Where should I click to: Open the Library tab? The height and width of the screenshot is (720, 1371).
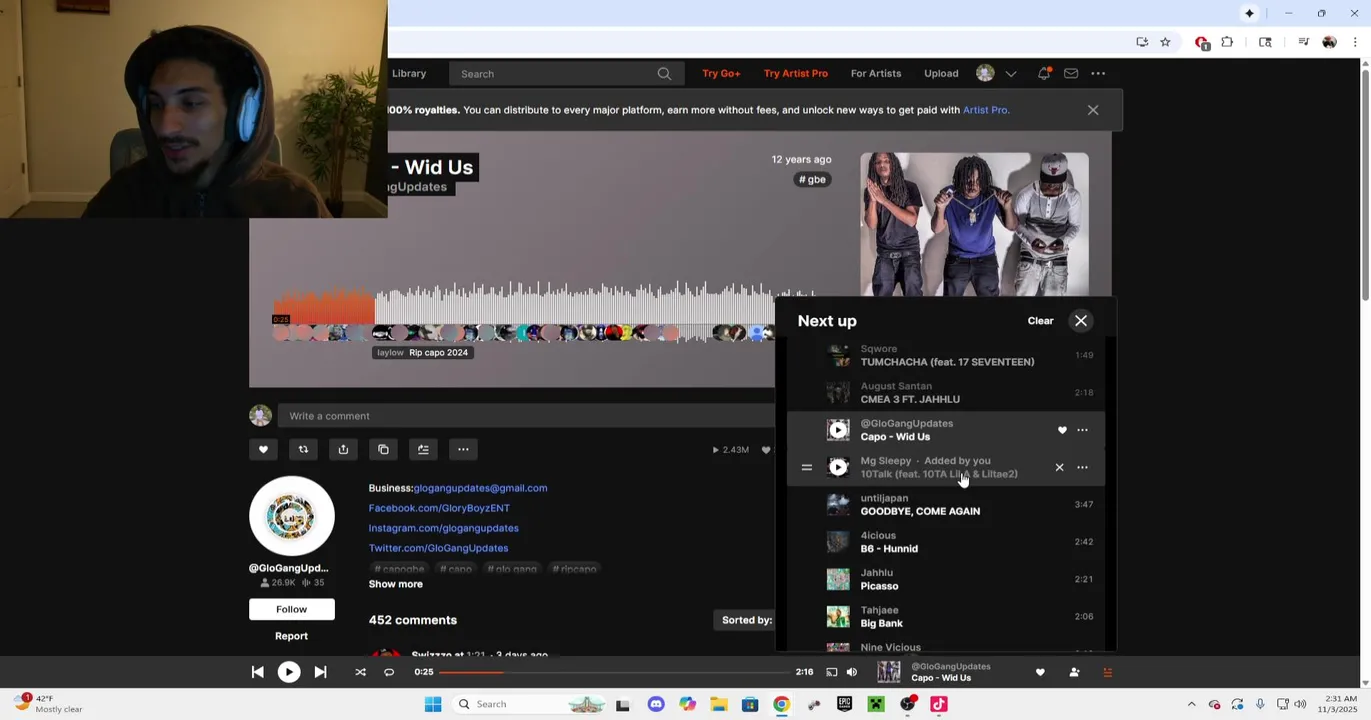point(409,73)
